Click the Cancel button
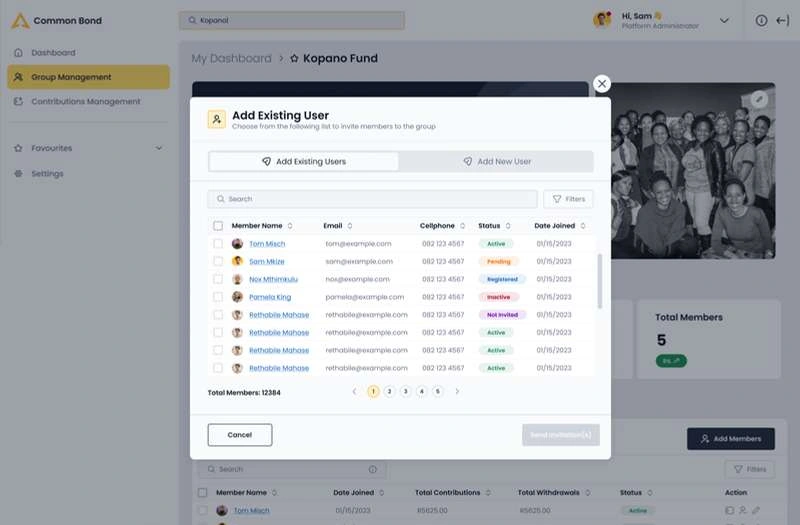Image resolution: width=800 pixels, height=525 pixels. coord(240,435)
